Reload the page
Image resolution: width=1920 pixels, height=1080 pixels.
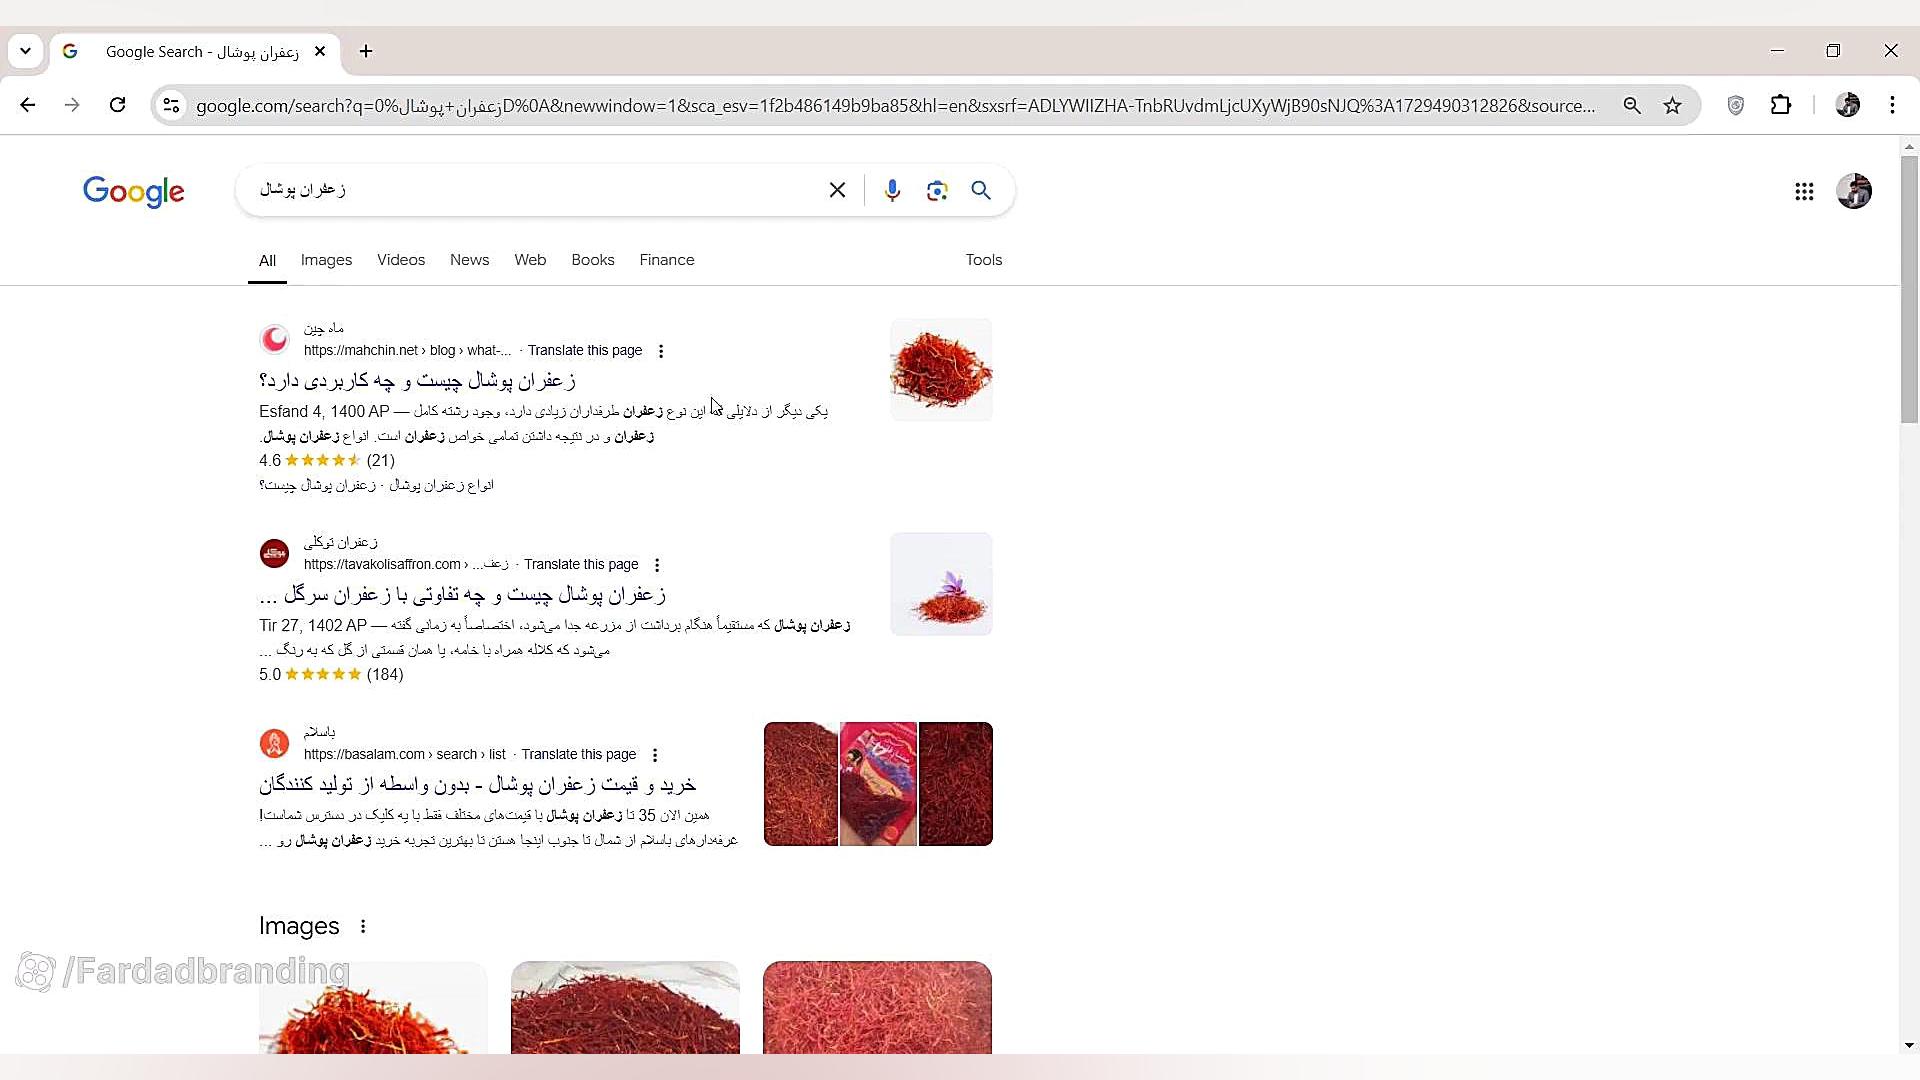pos(117,105)
